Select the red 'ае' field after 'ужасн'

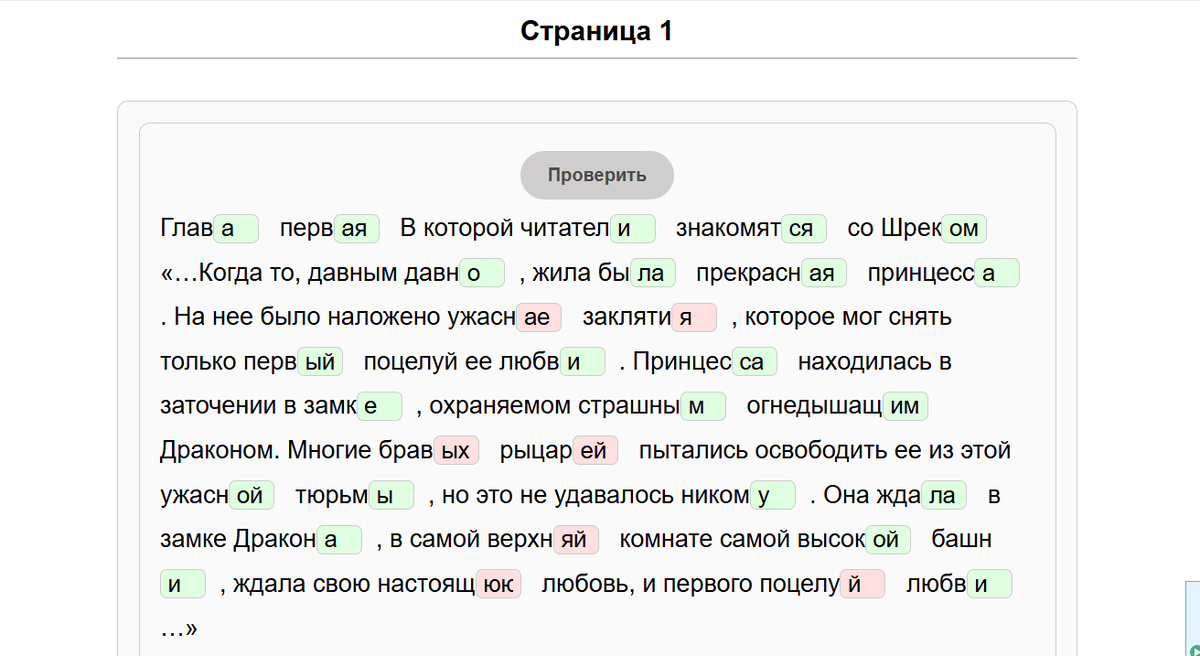click(539, 317)
